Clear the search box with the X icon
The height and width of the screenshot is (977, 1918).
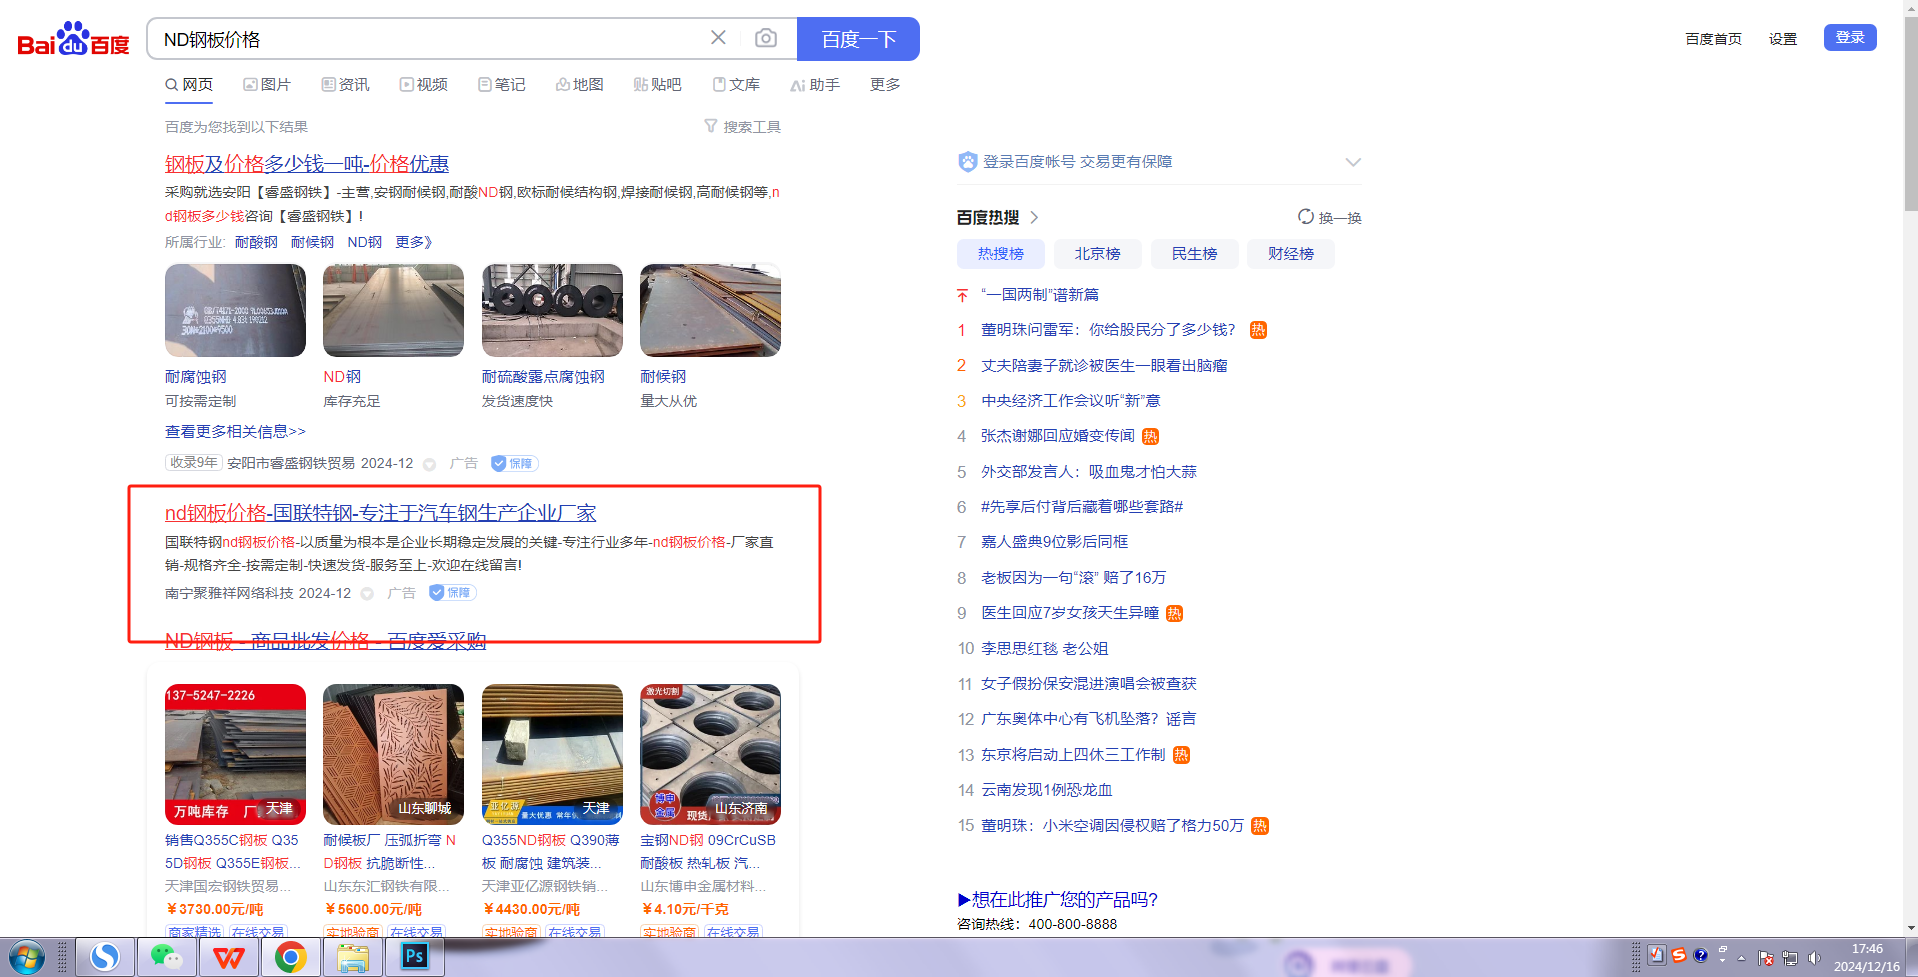(718, 38)
